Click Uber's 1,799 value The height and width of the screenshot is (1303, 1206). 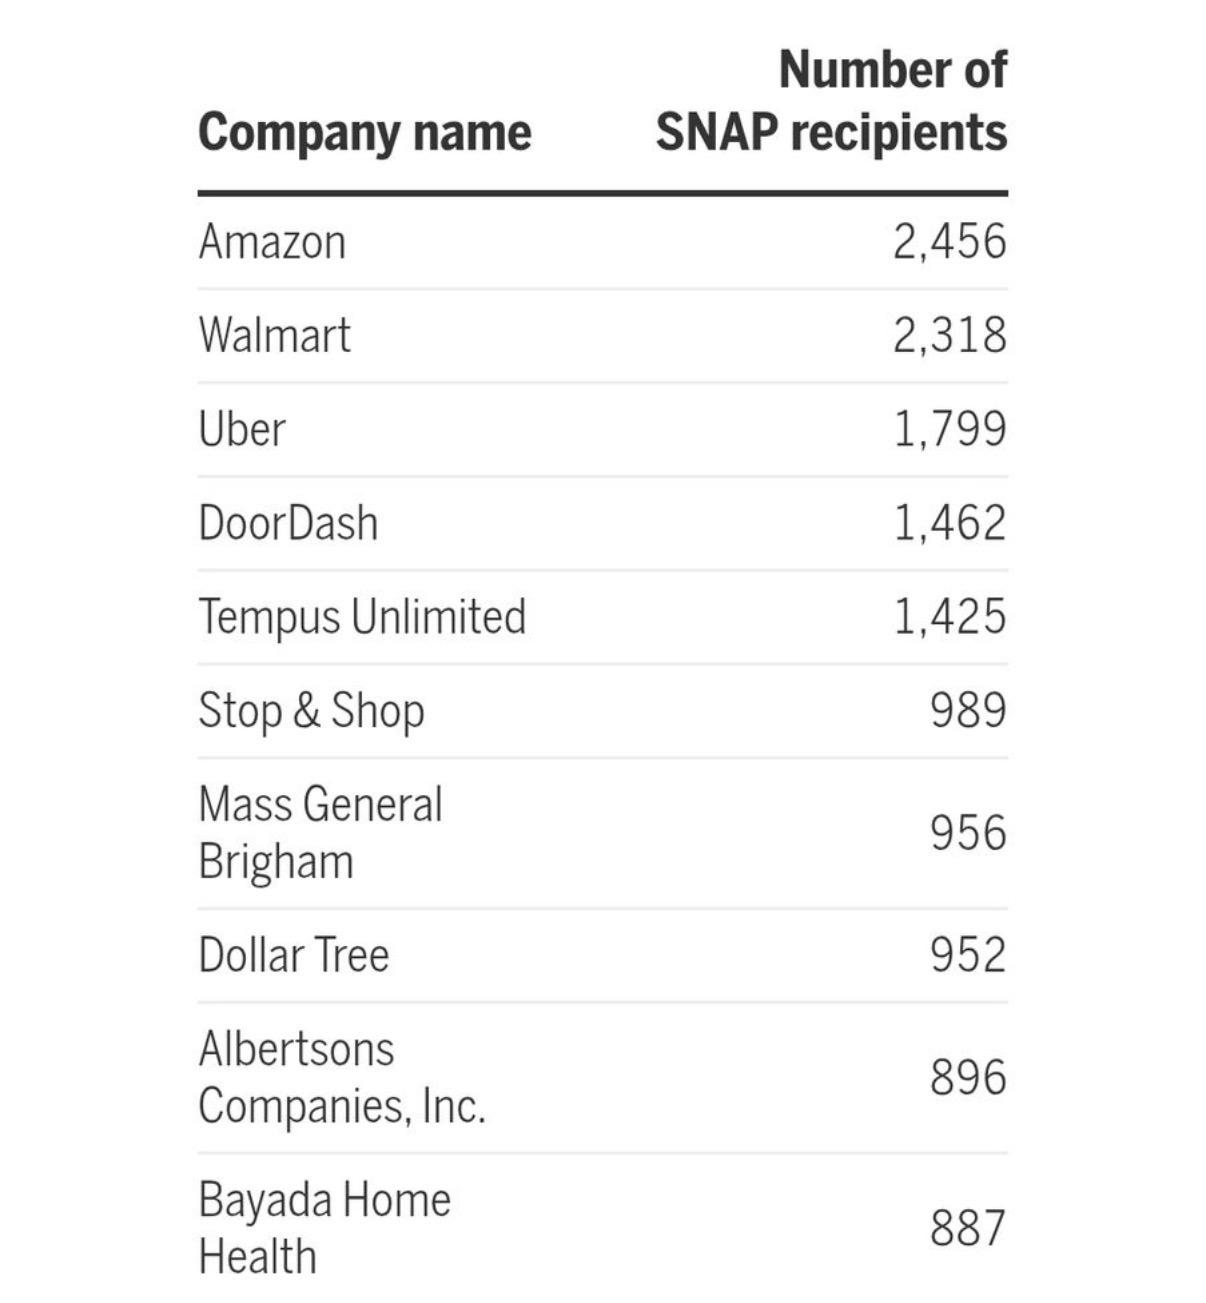click(949, 429)
